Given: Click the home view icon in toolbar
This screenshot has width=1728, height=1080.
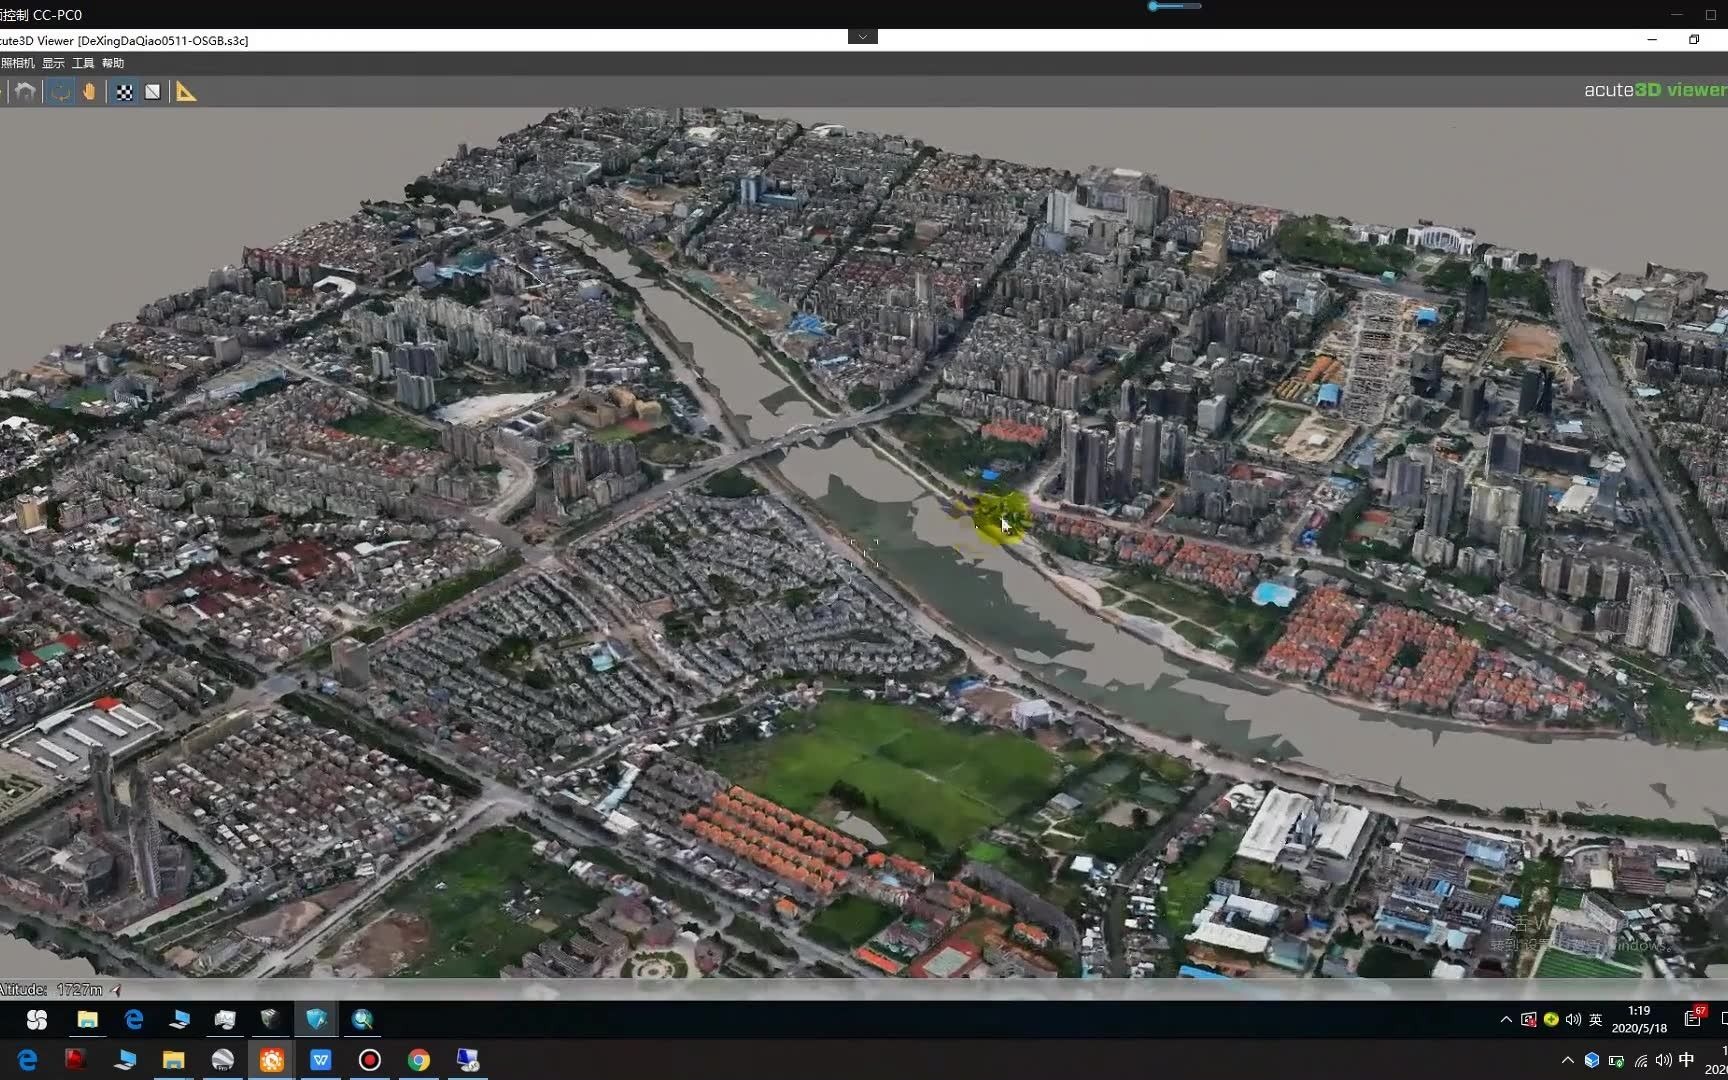Looking at the screenshot, I should coord(25,92).
